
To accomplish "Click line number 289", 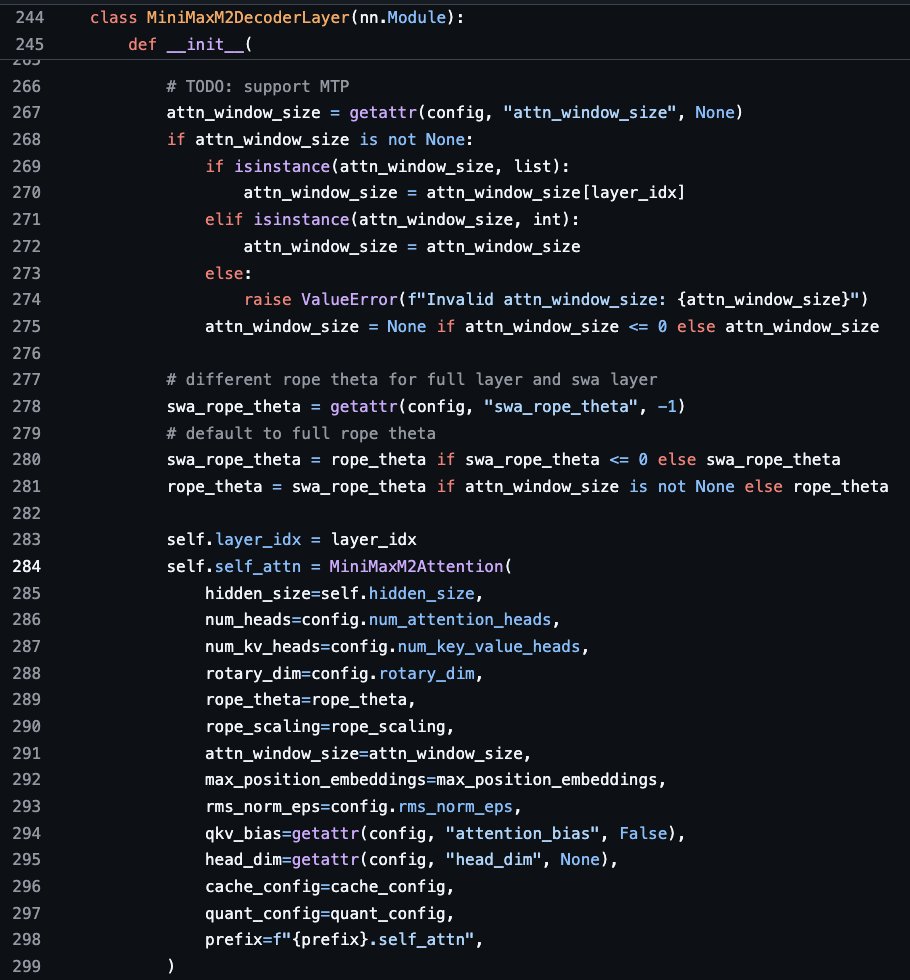I will pos(26,699).
